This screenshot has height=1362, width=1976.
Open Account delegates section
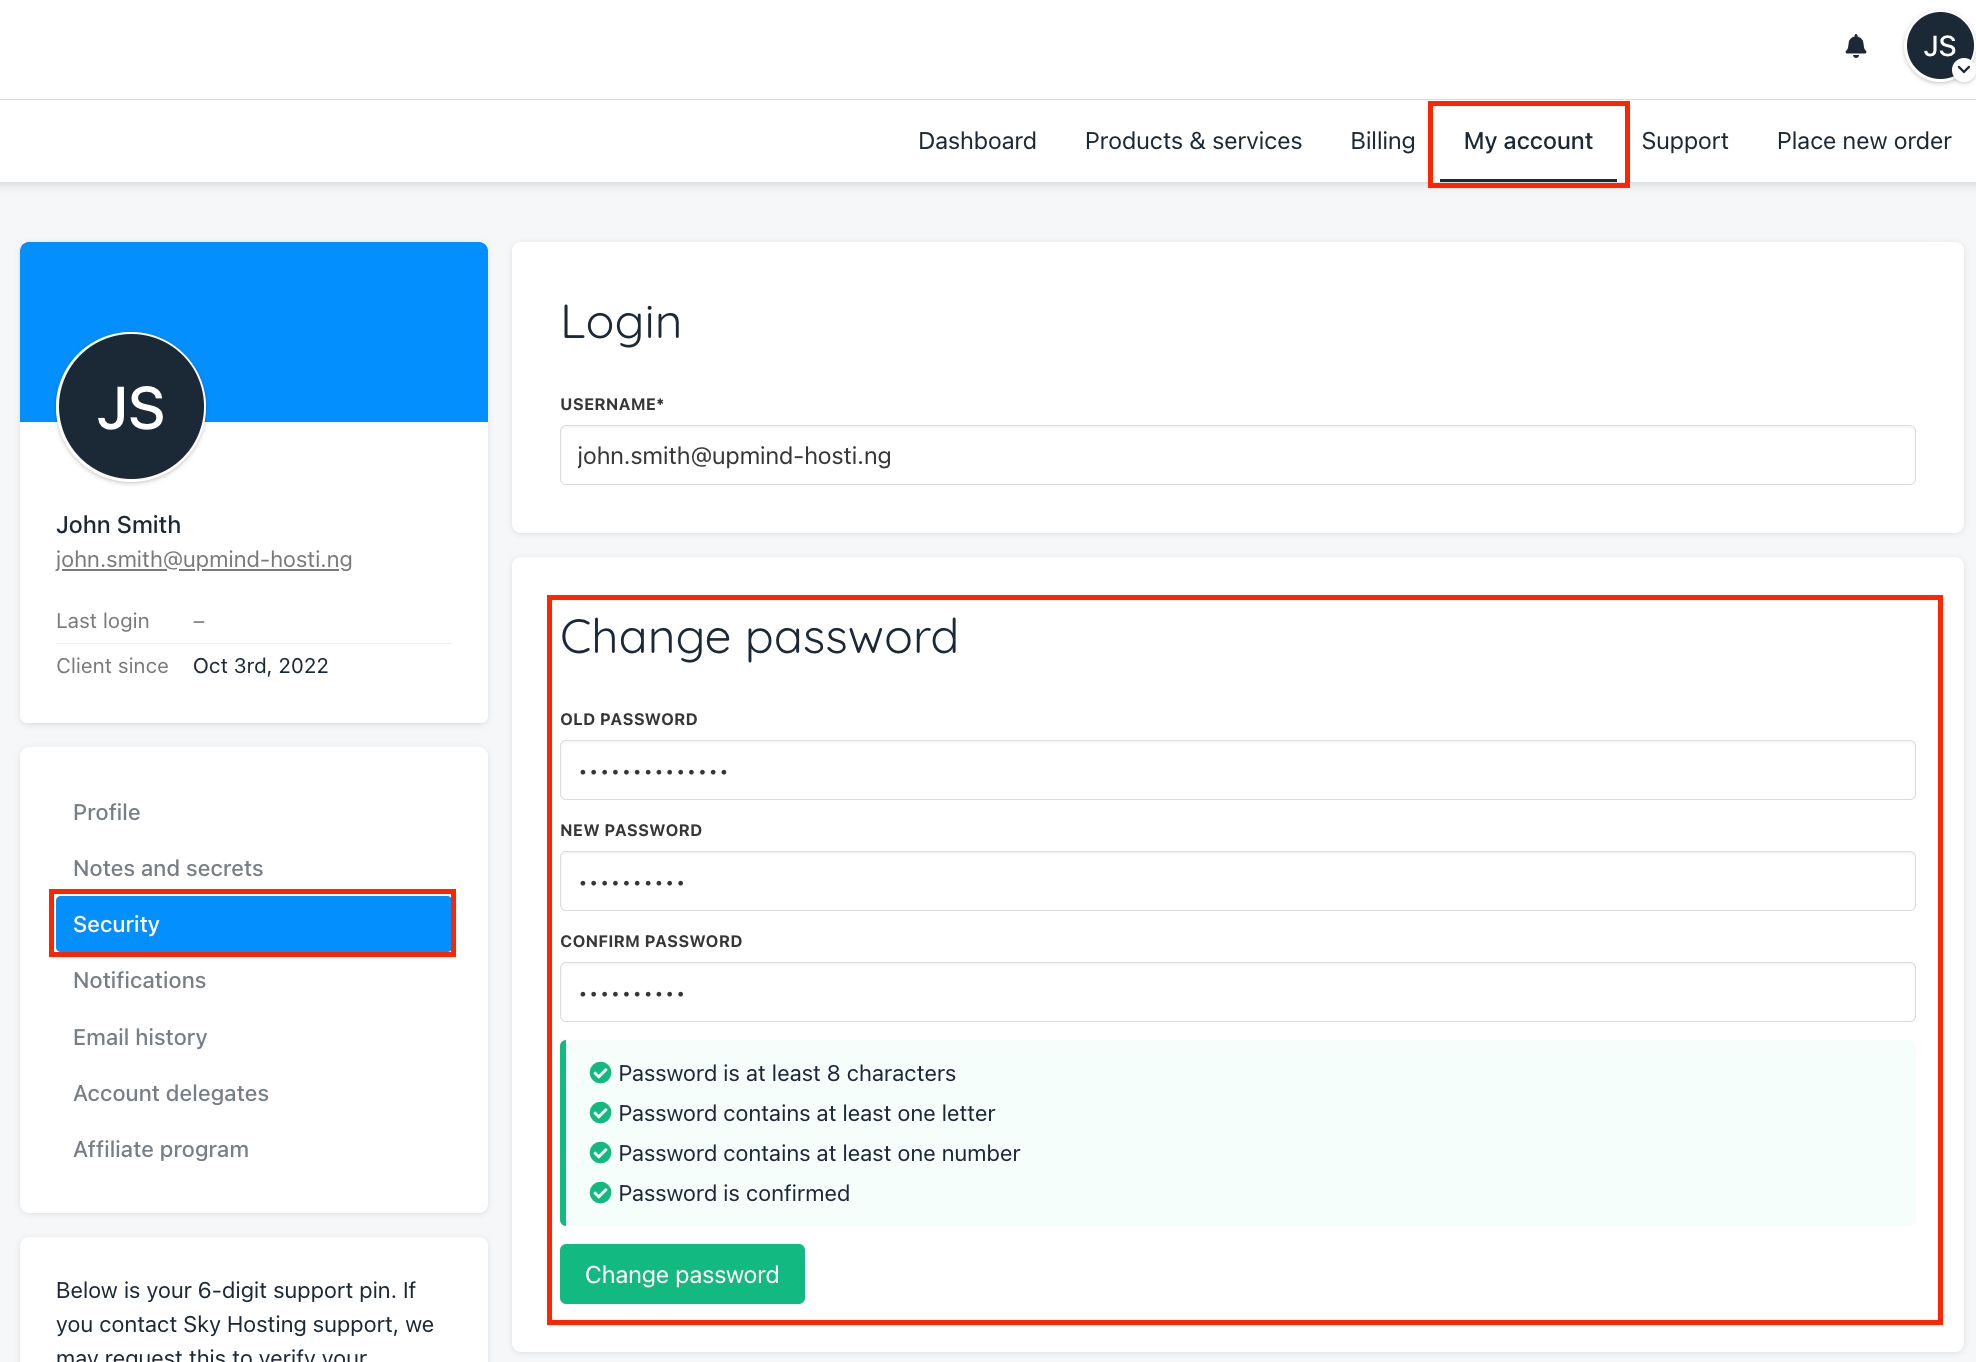171,1093
